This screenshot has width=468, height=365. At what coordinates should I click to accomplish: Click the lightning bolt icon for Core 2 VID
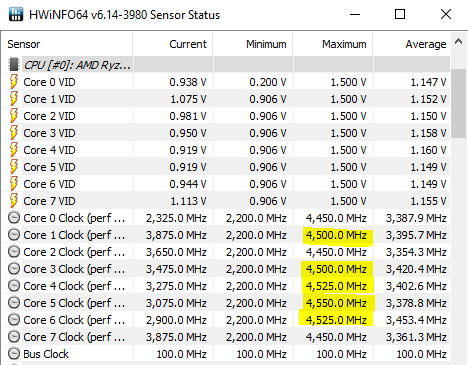coord(14,116)
